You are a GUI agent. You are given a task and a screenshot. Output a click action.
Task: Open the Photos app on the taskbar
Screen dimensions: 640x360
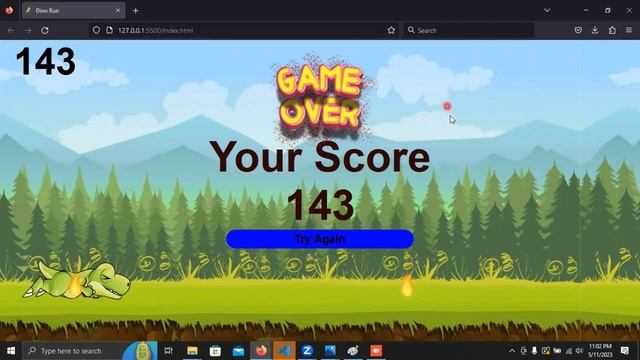[x=330, y=351]
